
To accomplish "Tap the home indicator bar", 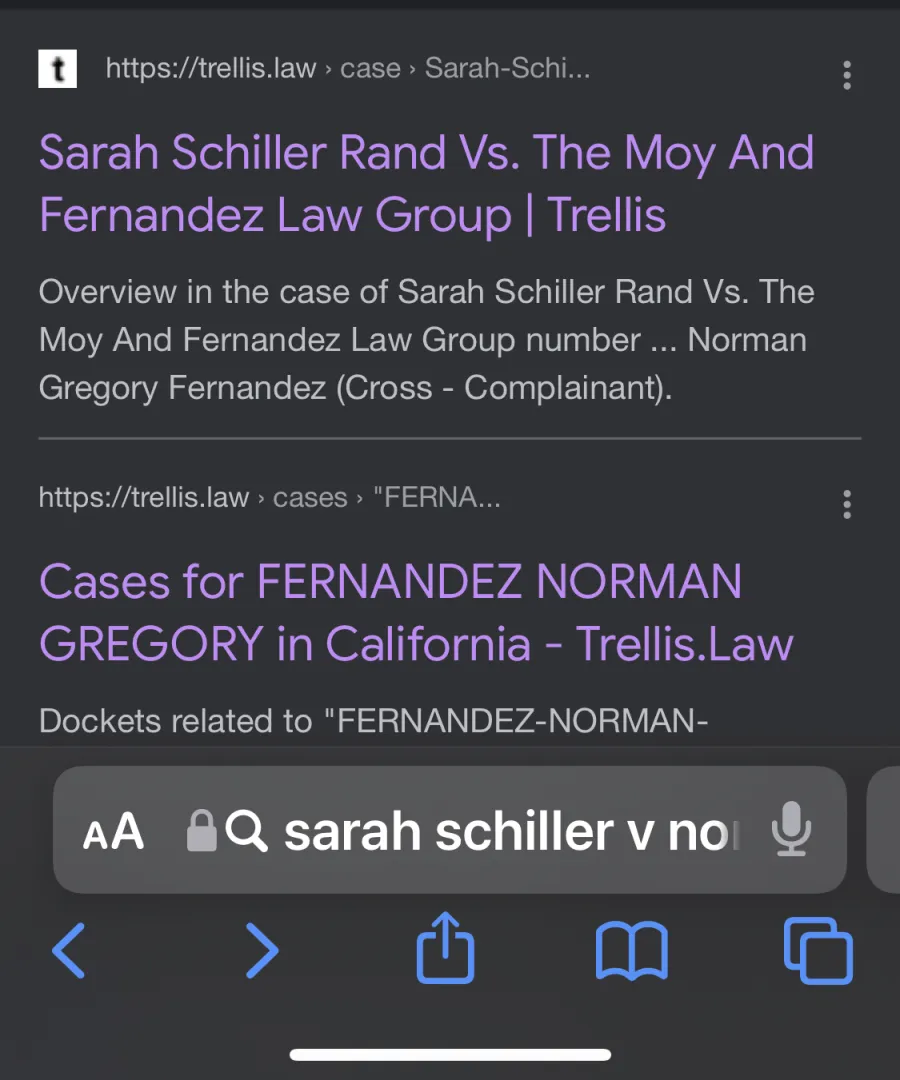I will [450, 1054].
